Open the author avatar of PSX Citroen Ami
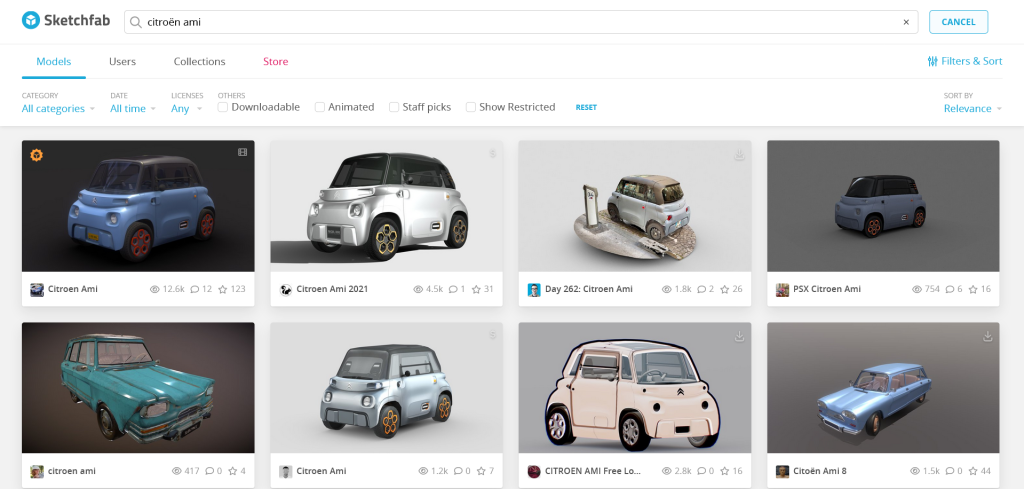This screenshot has height=489, width=1024. (x=782, y=290)
